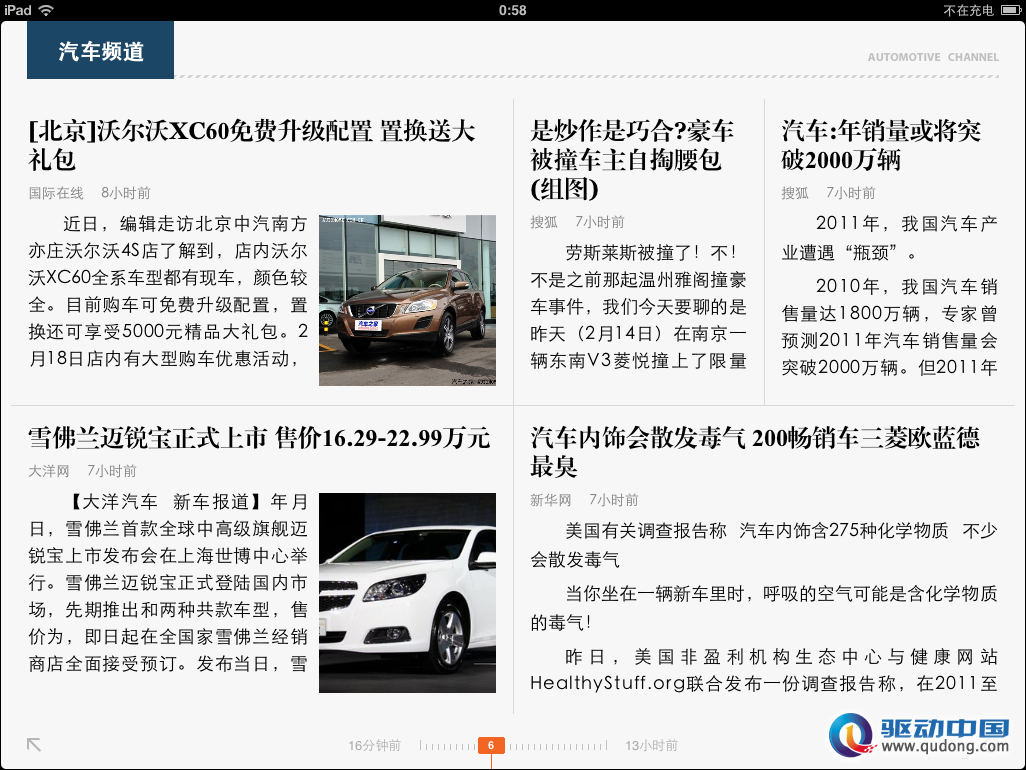1026x770 pixels.
Task: Tap the AUTOMOTIVE CHANNEL label
Action: (933, 57)
